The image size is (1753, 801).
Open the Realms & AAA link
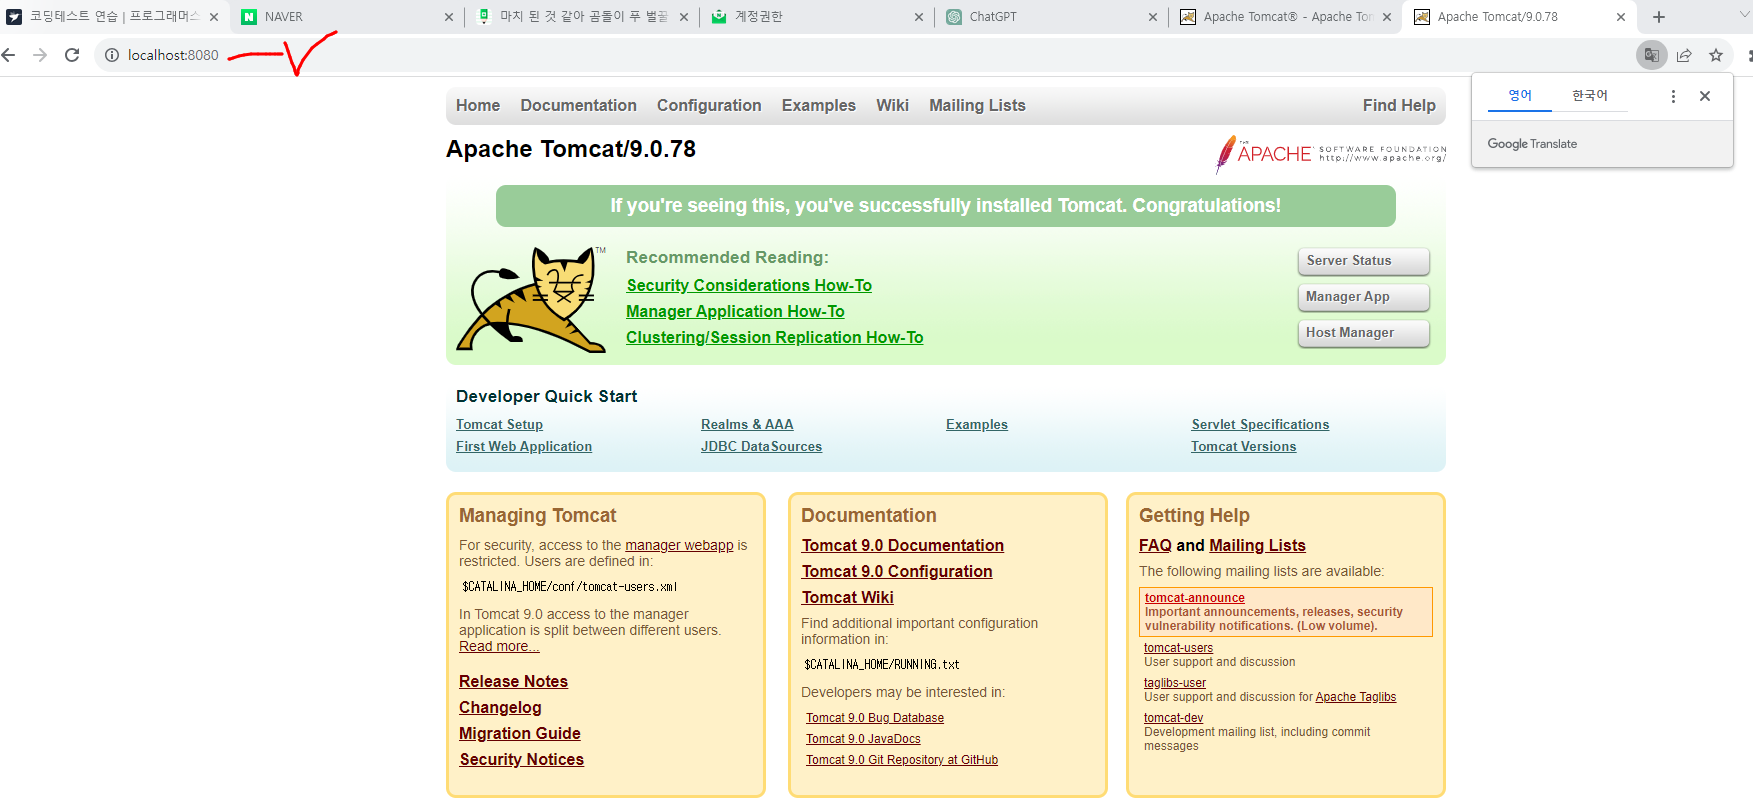747,425
